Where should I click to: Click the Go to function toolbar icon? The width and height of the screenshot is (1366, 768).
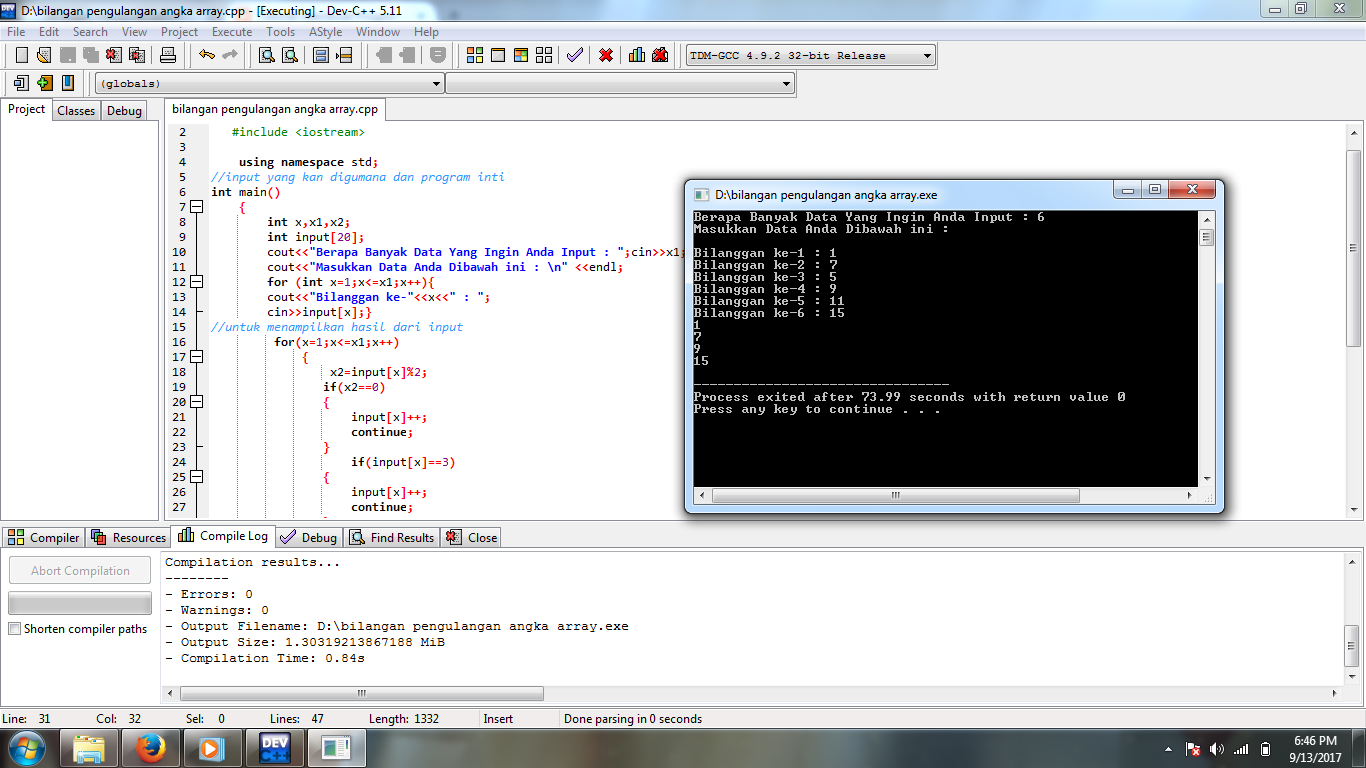(321, 55)
